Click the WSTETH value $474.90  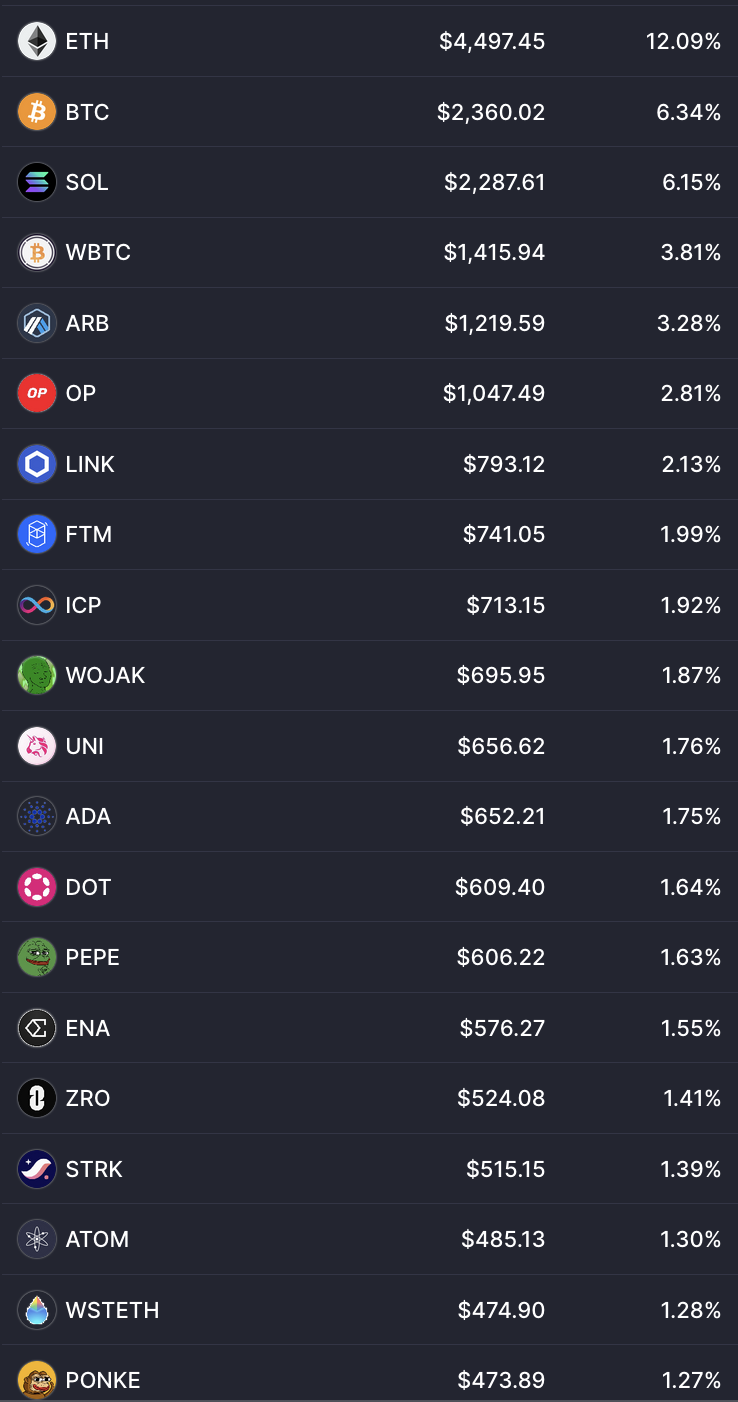[501, 1310]
